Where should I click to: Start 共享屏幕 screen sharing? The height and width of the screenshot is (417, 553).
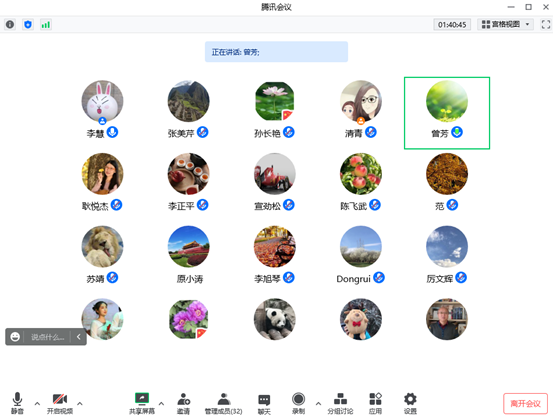coord(142,403)
